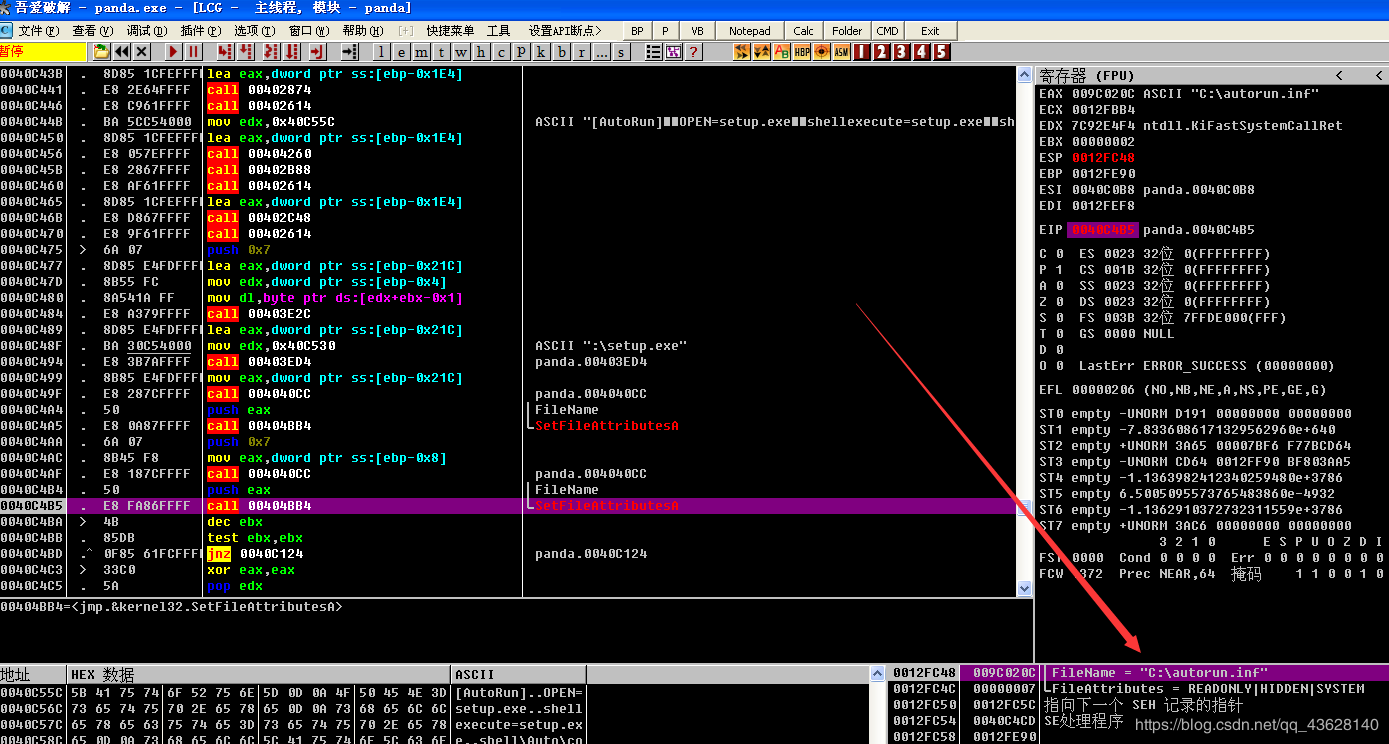
Task: Click the VB button
Action: click(697, 31)
